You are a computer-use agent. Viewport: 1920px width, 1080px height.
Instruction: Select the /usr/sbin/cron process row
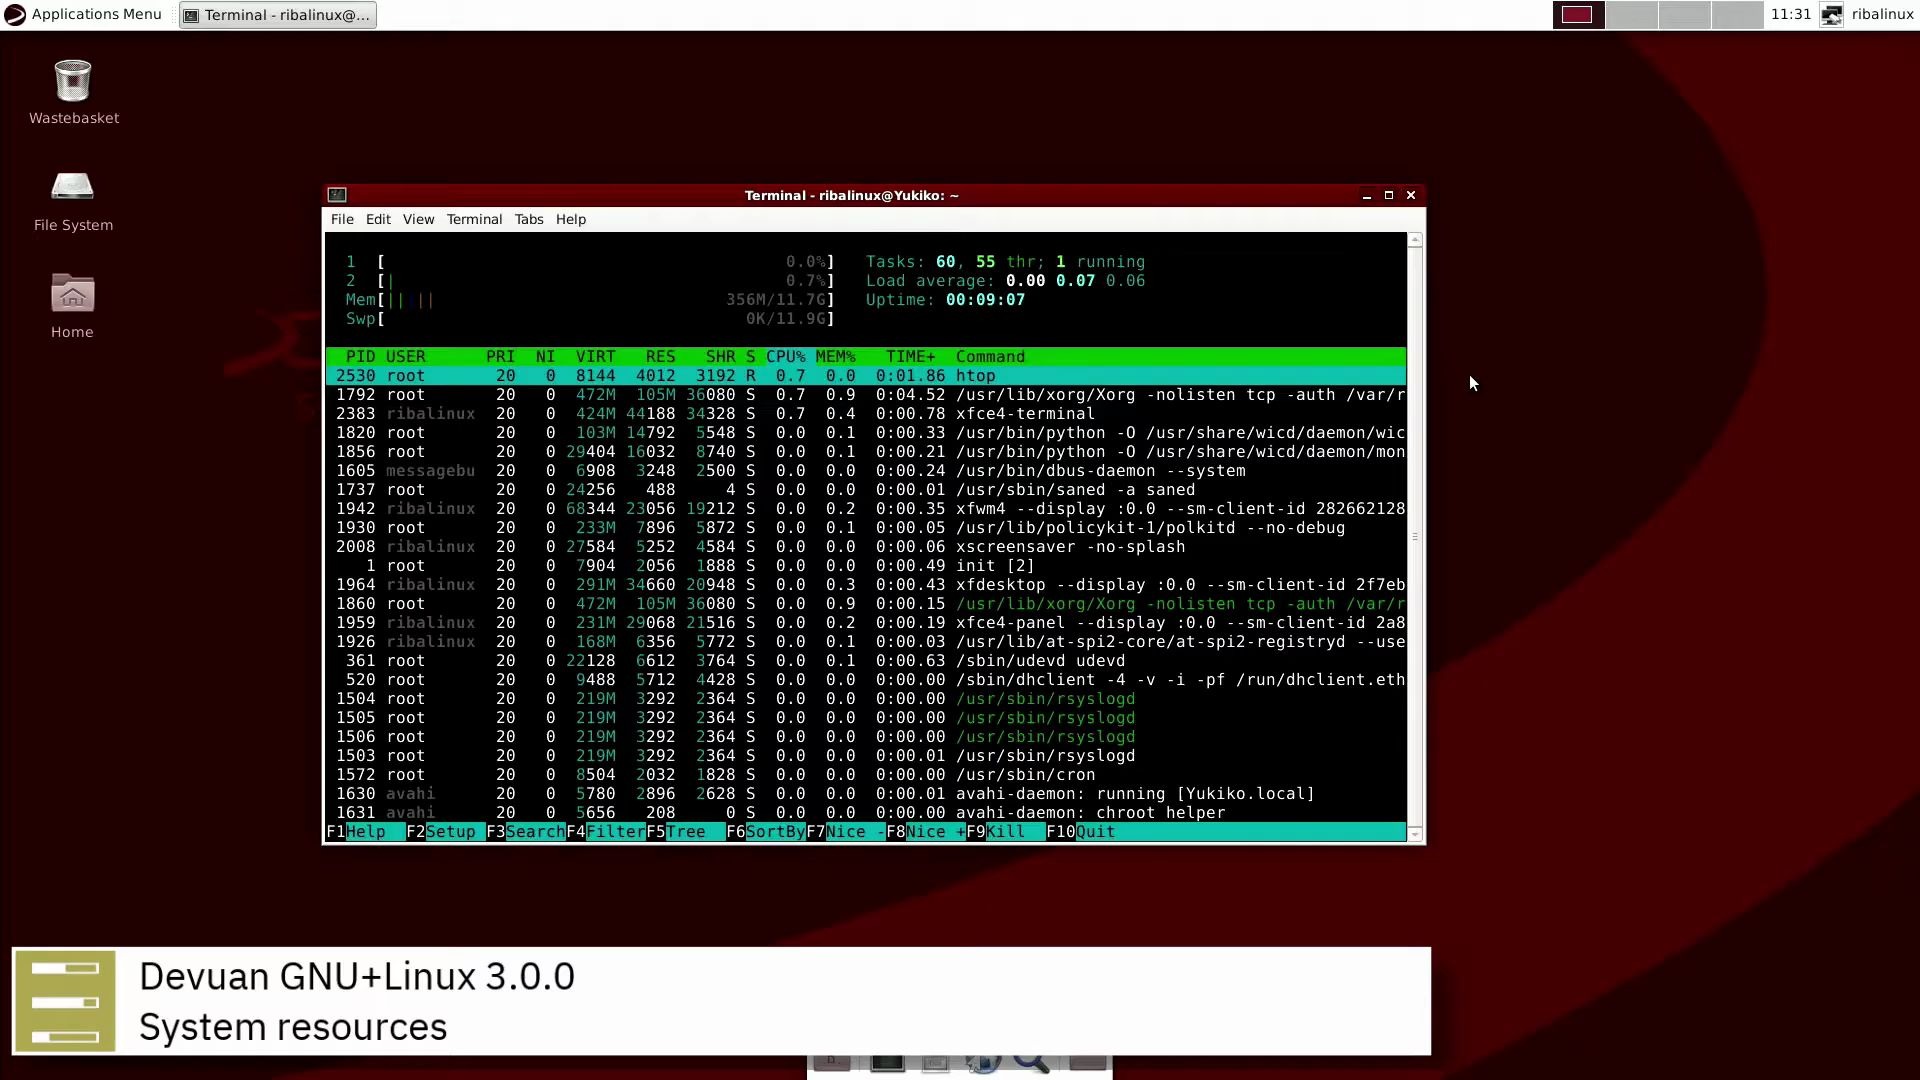click(x=866, y=775)
